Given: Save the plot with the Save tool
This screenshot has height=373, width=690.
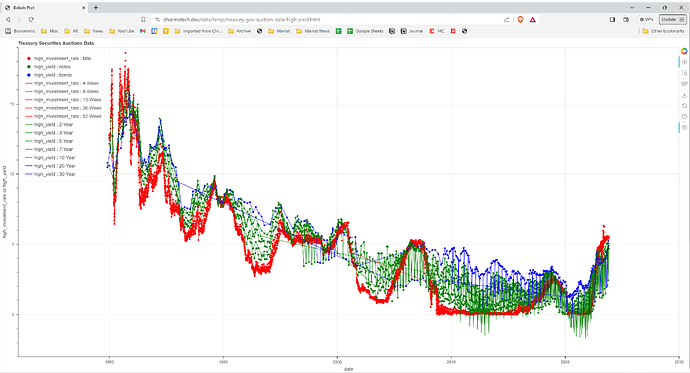Looking at the screenshot, I should tap(684, 95).
